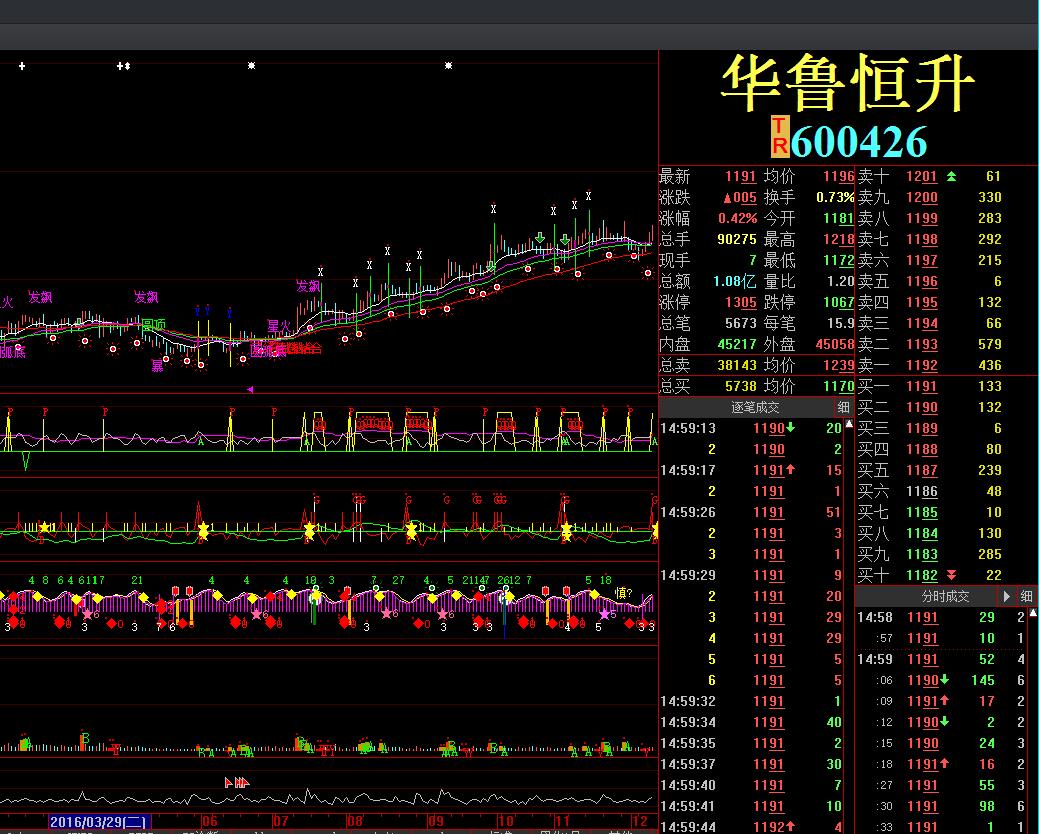Click the 每笔 value 15.9
This screenshot has height=834, width=1039.
click(x=840, y=323)
